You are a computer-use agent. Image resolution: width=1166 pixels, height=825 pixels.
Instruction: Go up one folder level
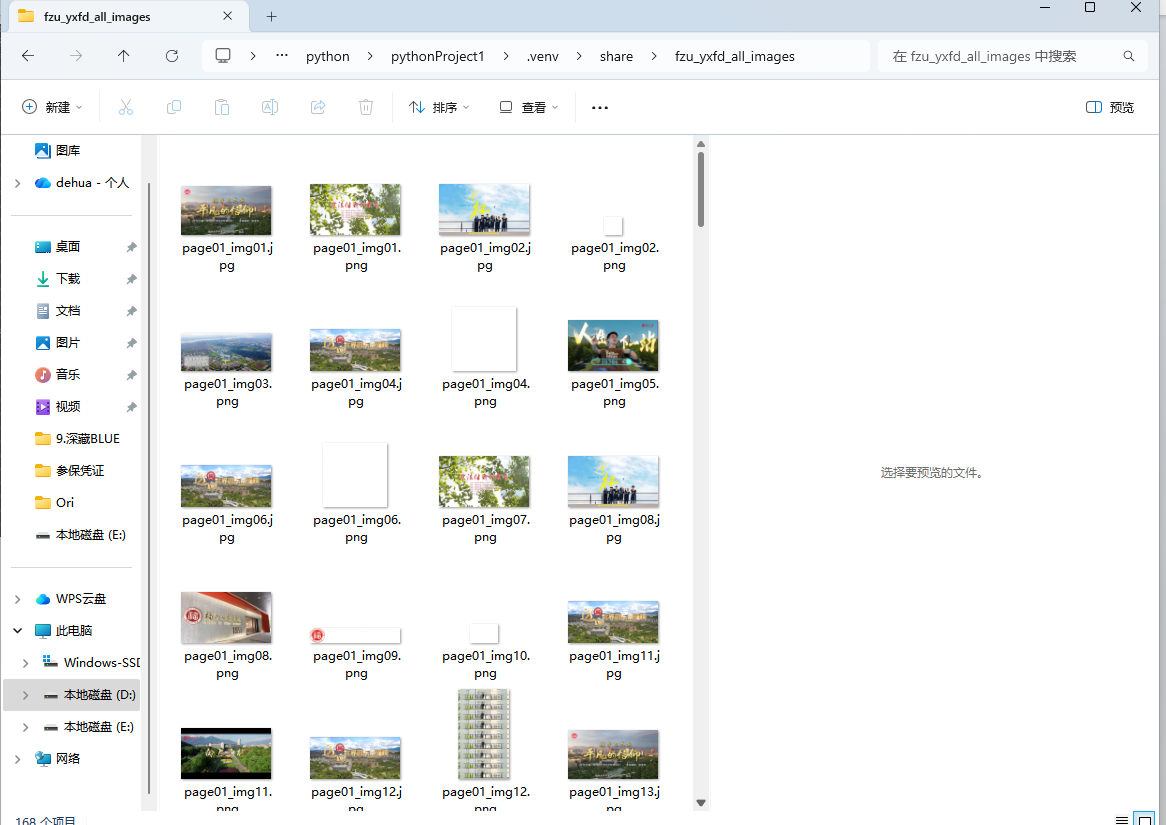pyautogui.click(x=124, y=56)
